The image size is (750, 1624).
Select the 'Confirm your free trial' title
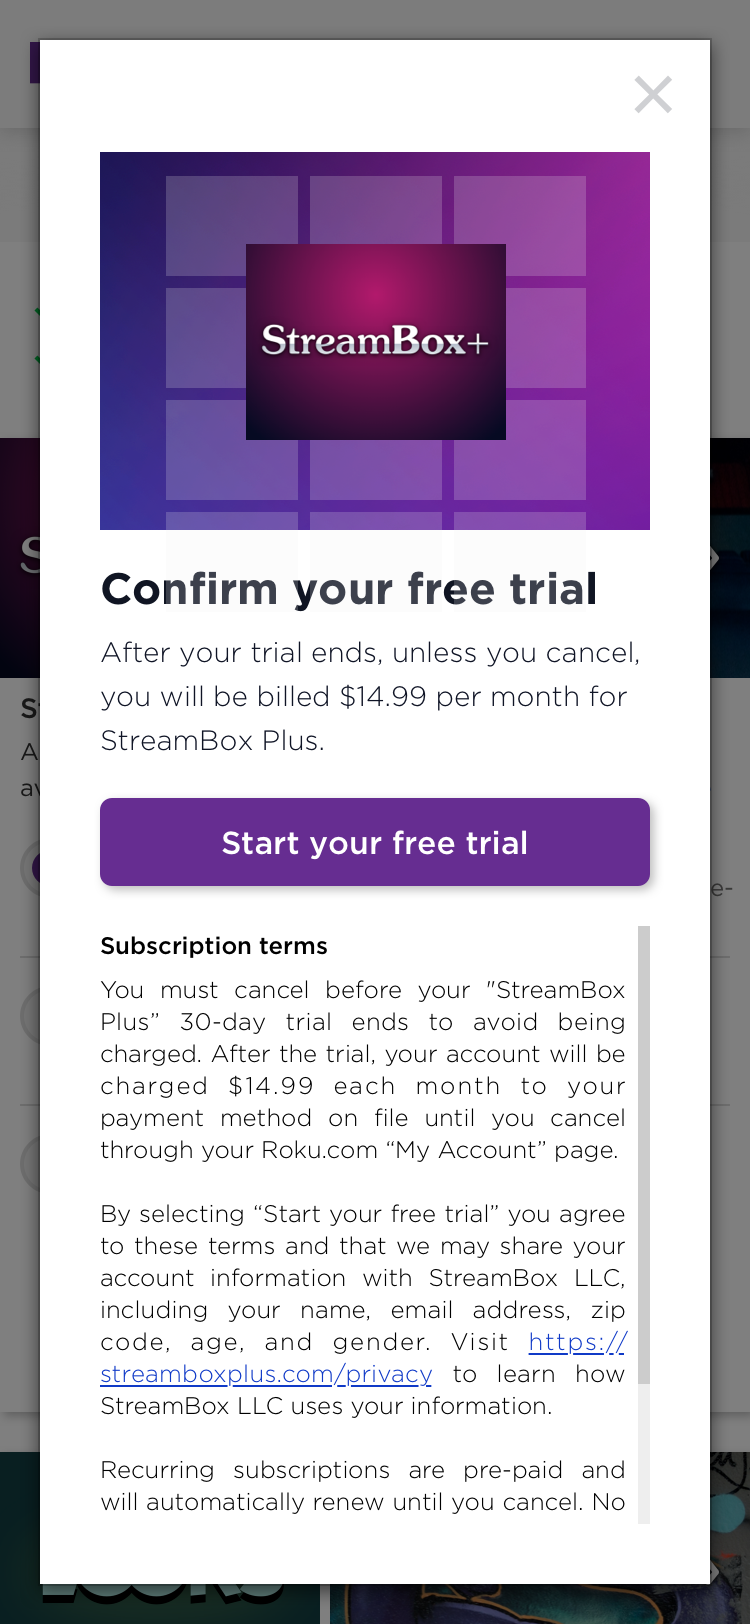pos(349,589)
